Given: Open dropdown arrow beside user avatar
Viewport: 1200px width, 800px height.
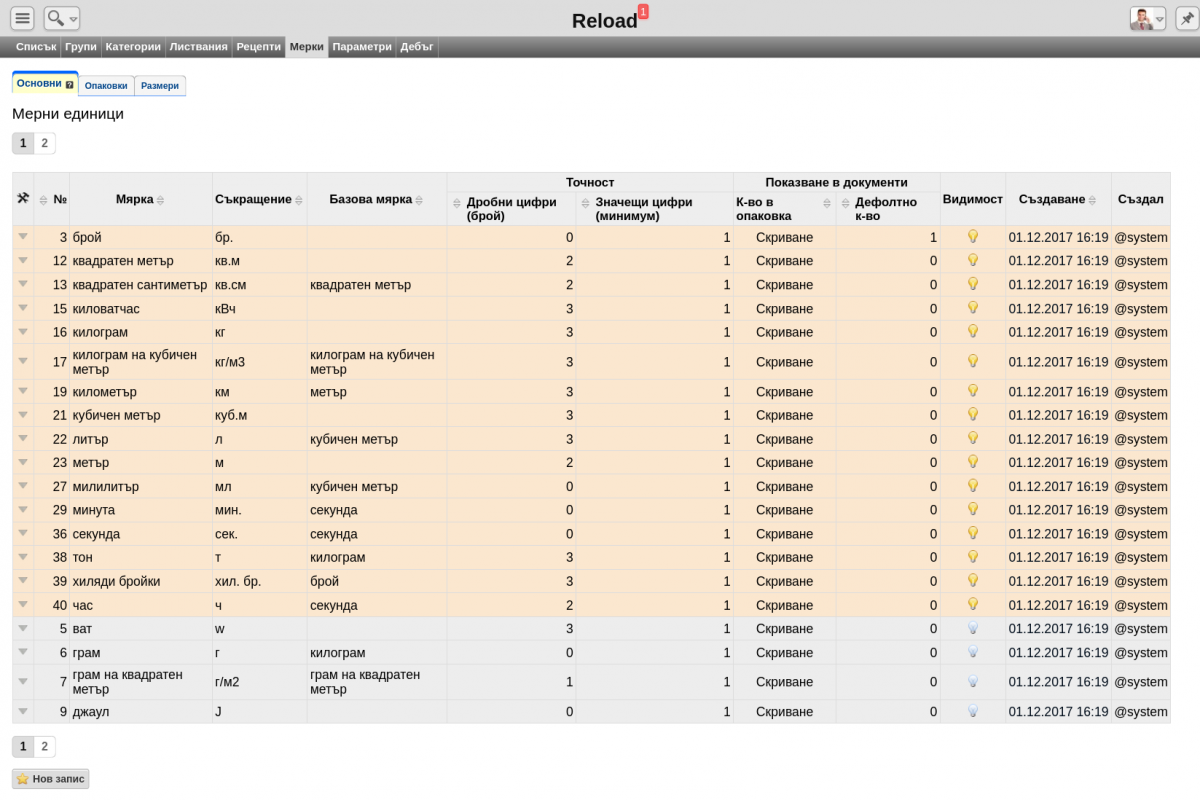Looking at the screenshot, I should click(x=1160, y=19).
